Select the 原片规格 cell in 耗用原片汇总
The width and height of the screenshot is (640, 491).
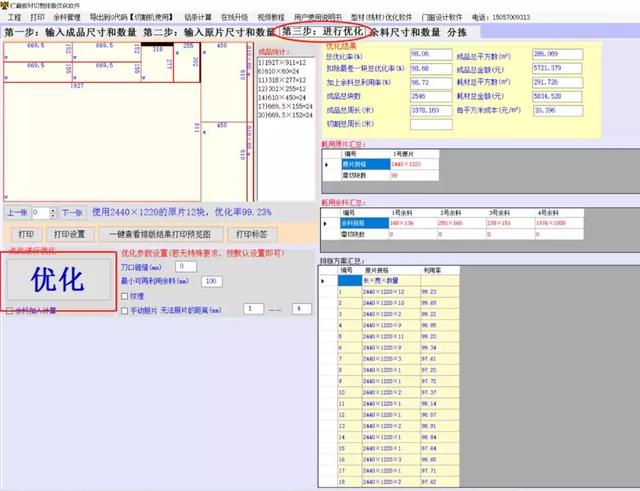click(x=366, y=164)
